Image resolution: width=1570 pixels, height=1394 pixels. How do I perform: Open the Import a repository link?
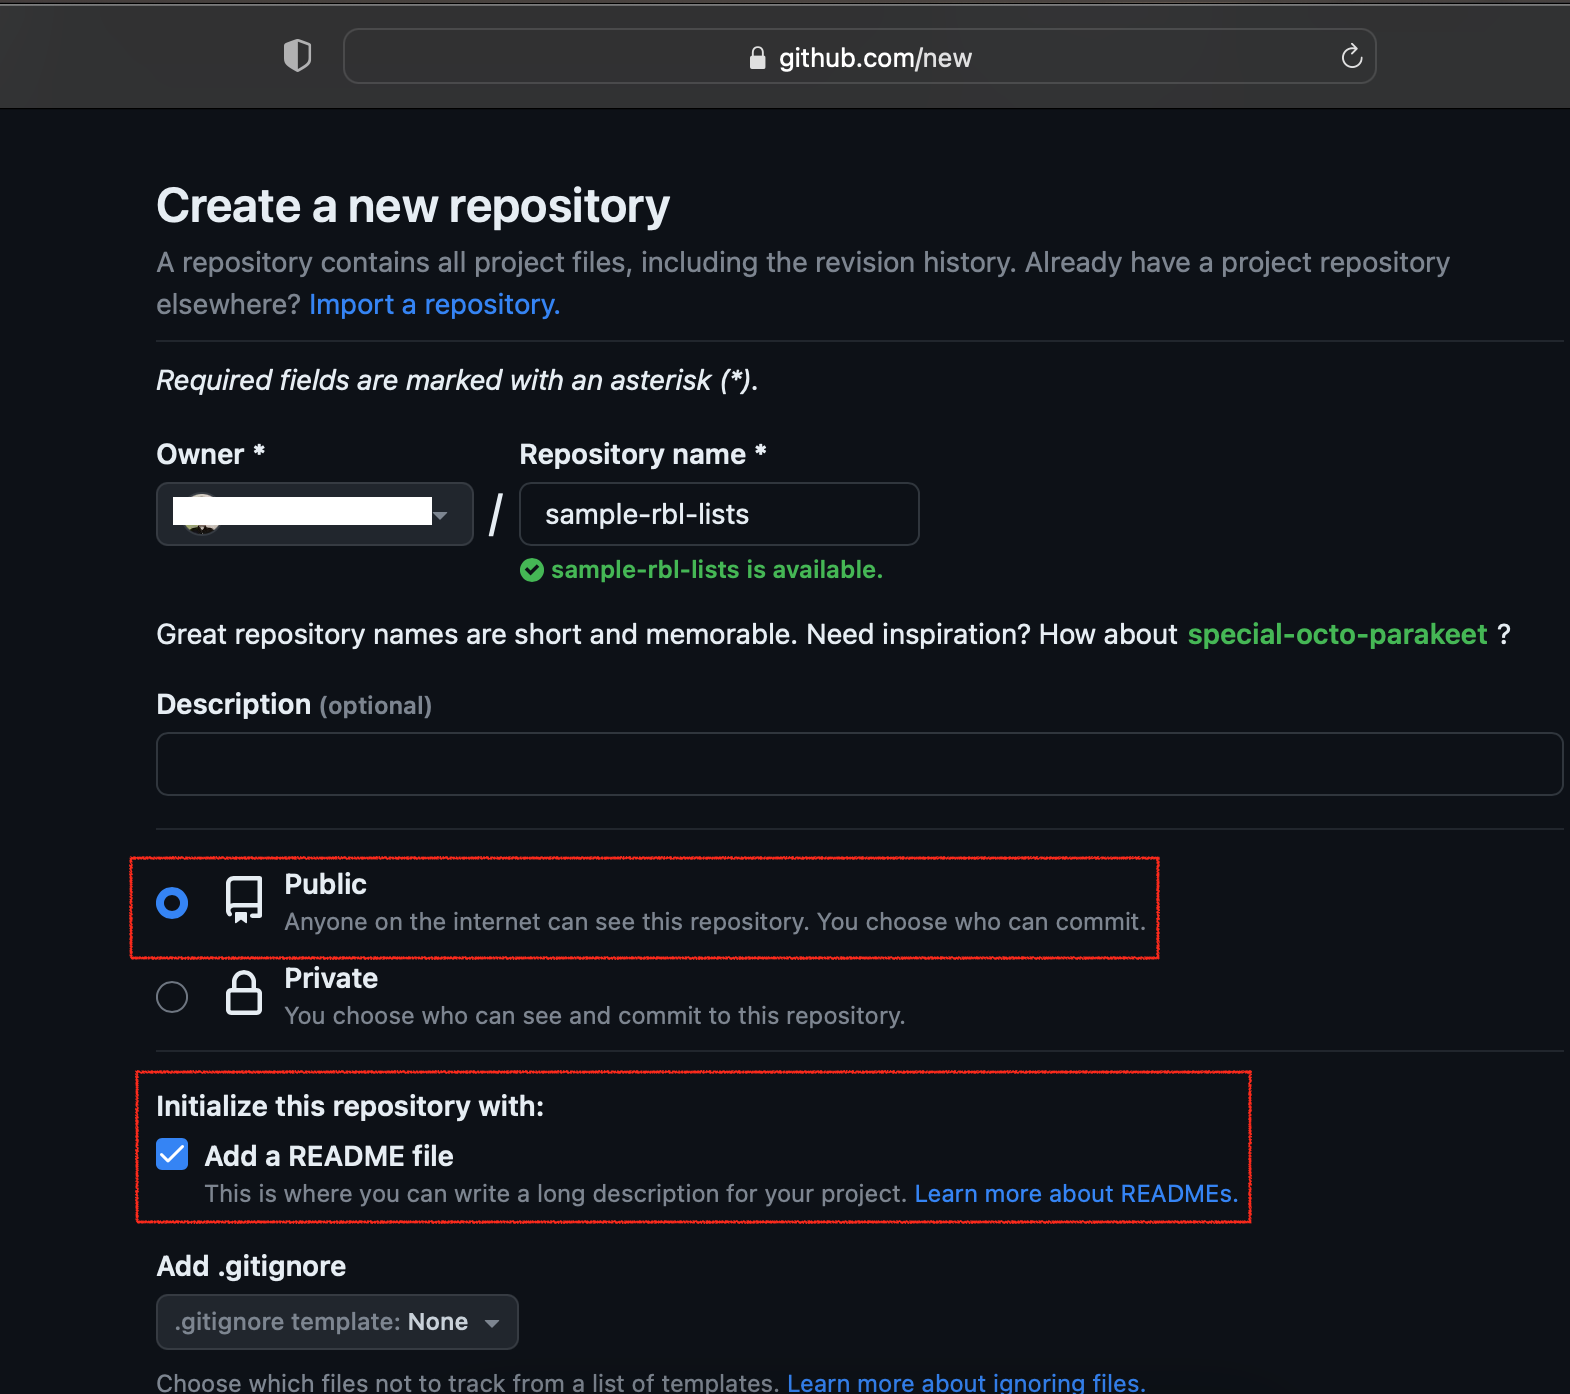(x=434, y=304)
